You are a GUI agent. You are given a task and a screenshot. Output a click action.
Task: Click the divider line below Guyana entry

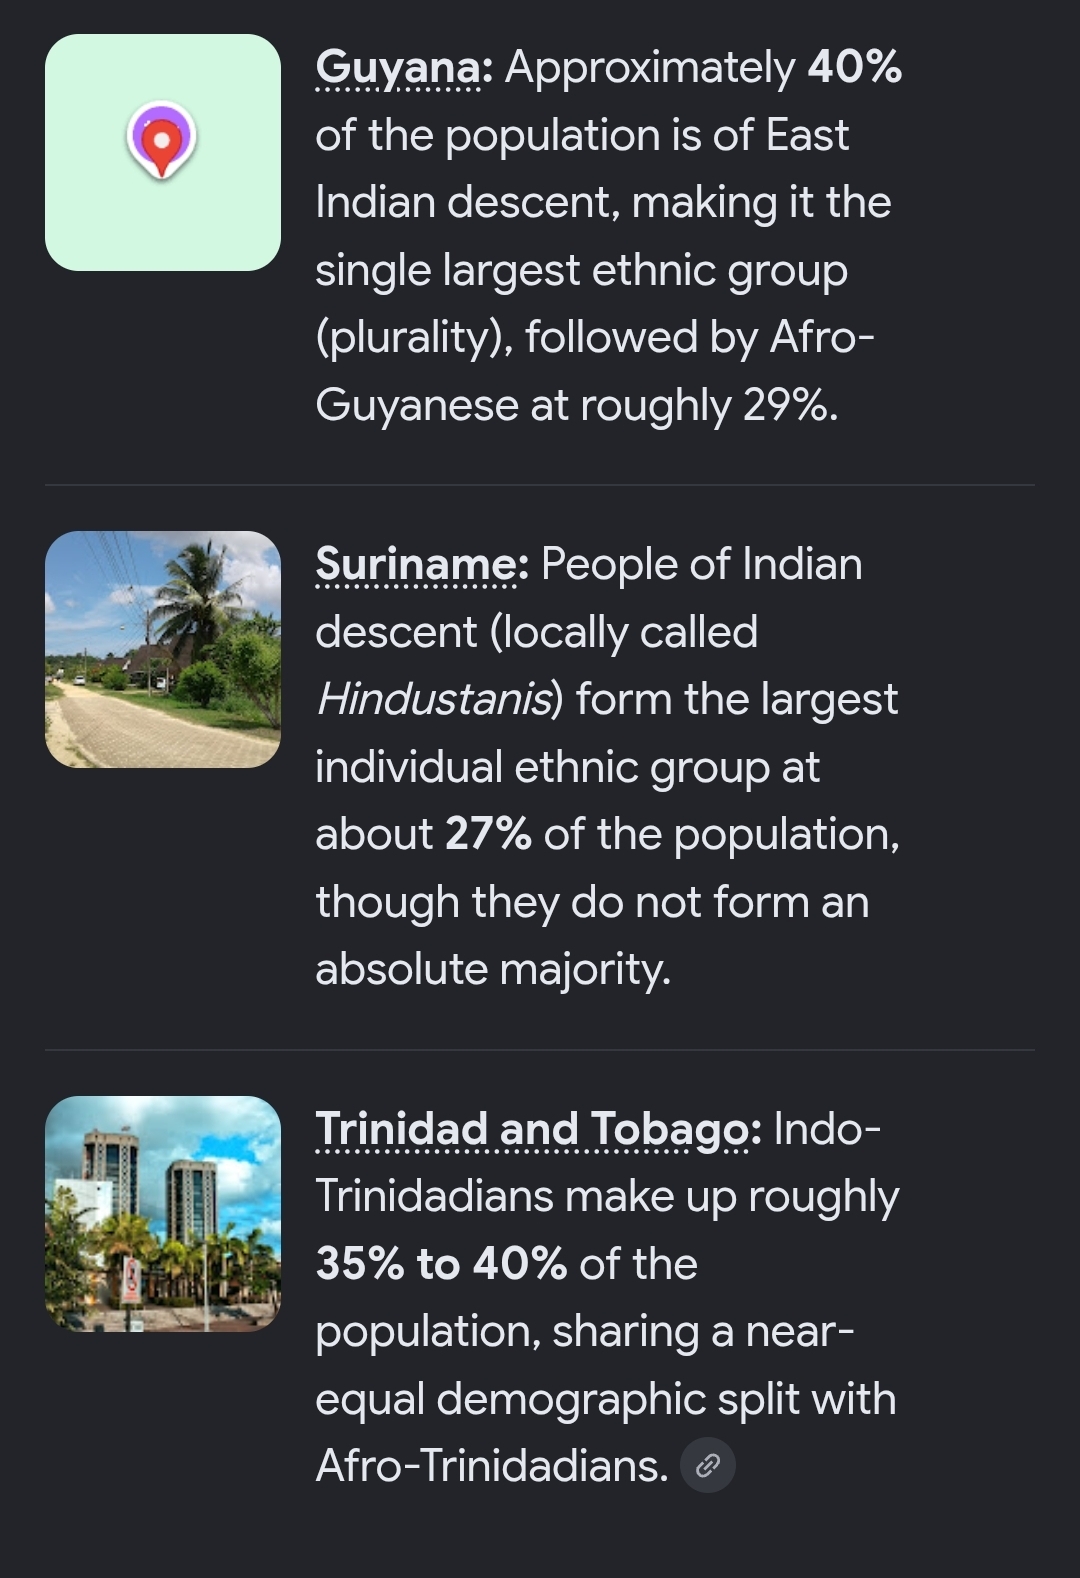click(x=540, y=485)
